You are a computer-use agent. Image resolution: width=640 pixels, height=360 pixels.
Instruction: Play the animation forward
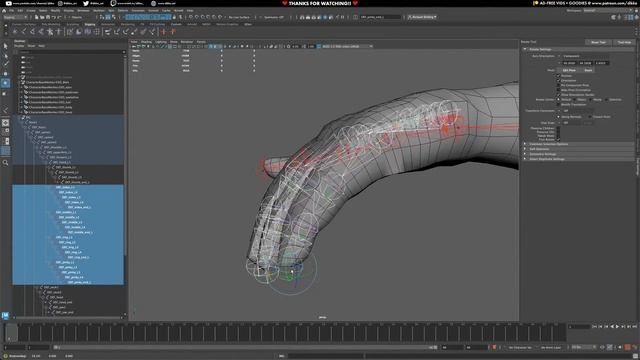(617, 327)
